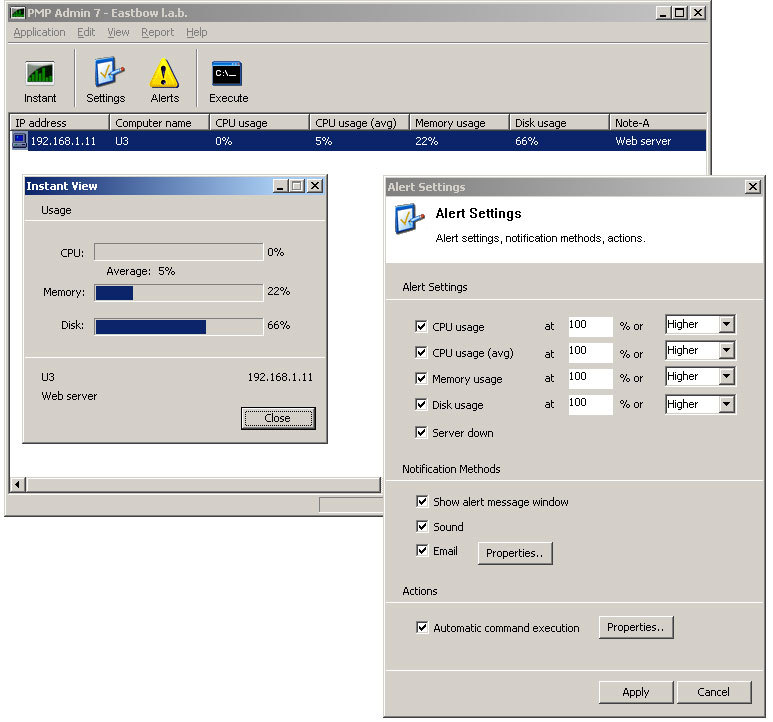Open the Settings toolbar icon
Image resolution: width=773 pixels, height=722 pixels.
[105, 80]
